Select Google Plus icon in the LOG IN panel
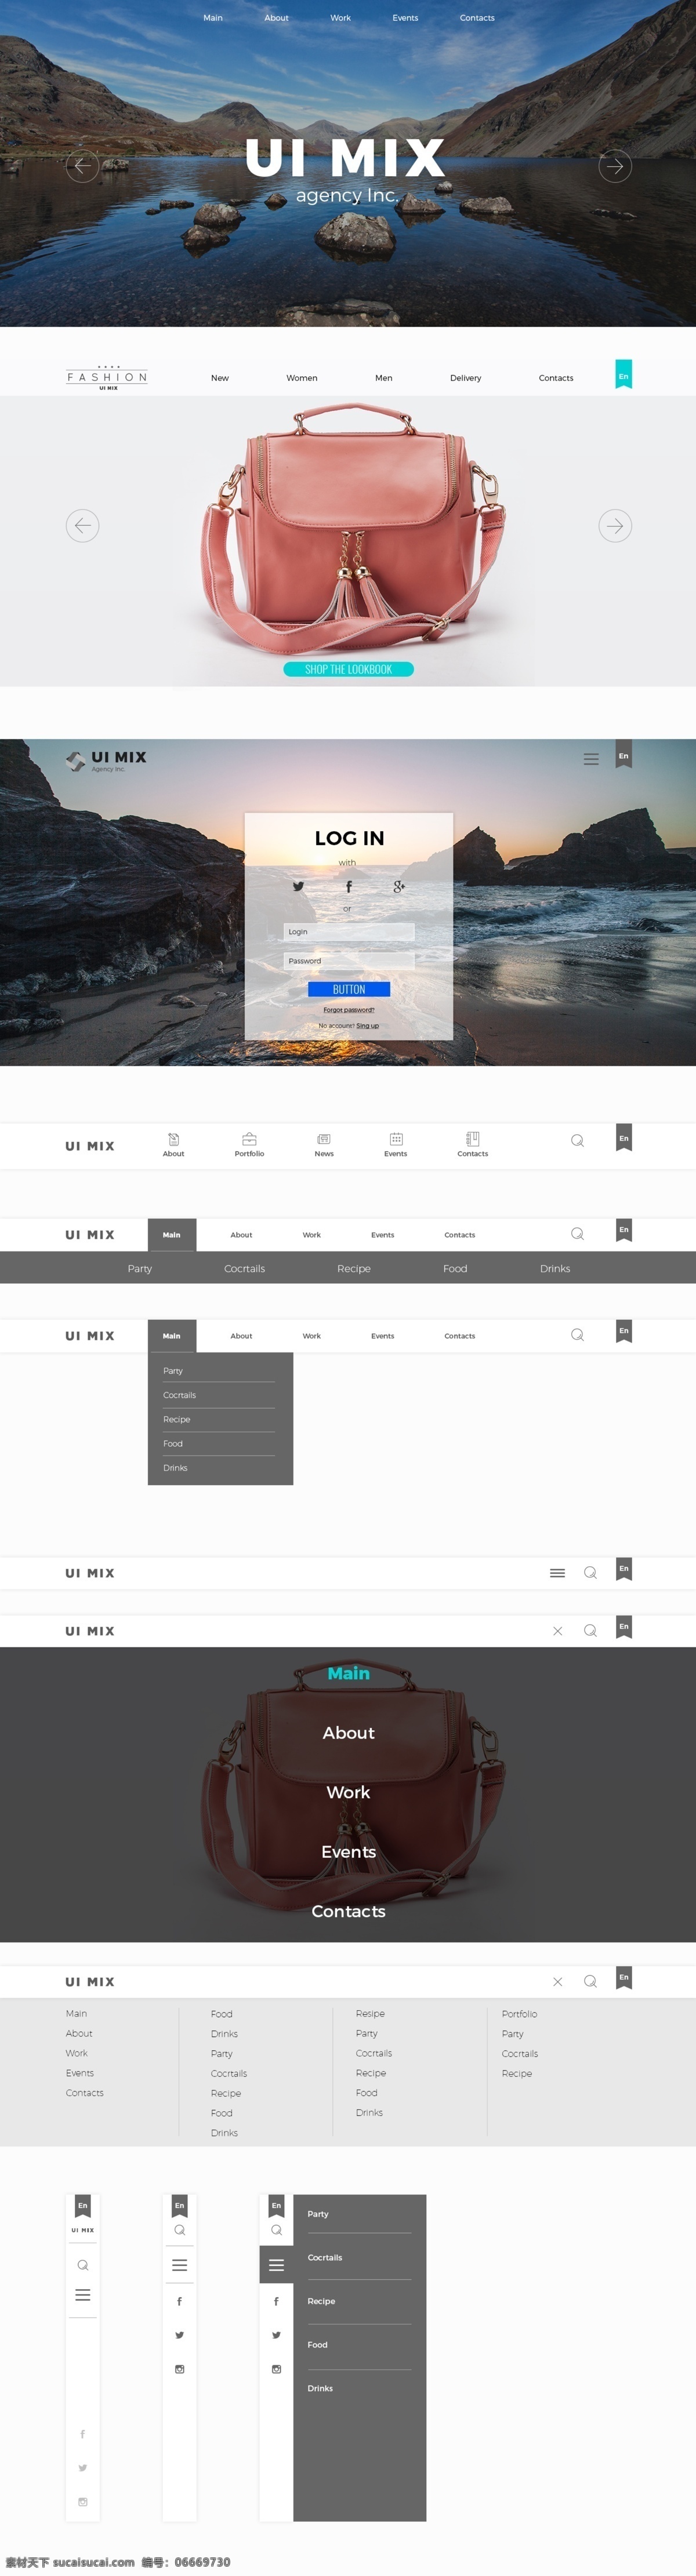 399,886
